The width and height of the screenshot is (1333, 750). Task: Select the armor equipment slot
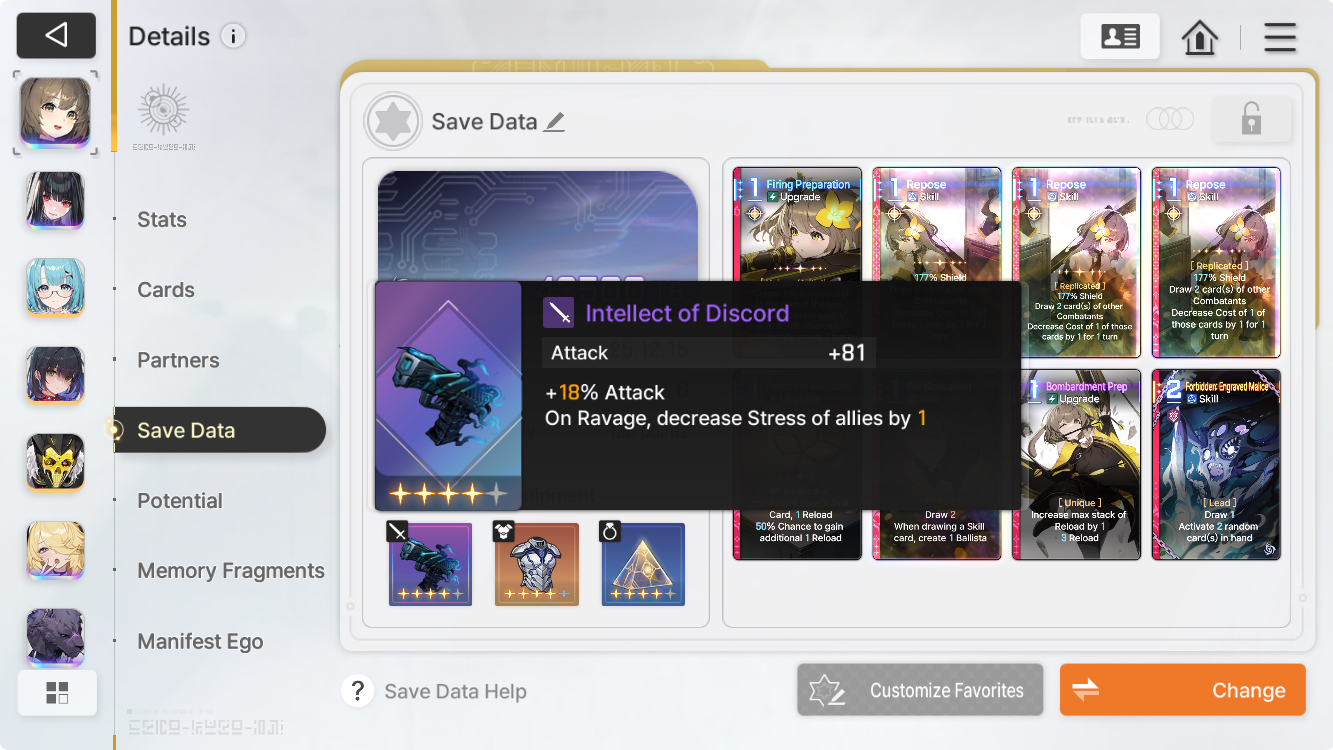coord(537,565)
